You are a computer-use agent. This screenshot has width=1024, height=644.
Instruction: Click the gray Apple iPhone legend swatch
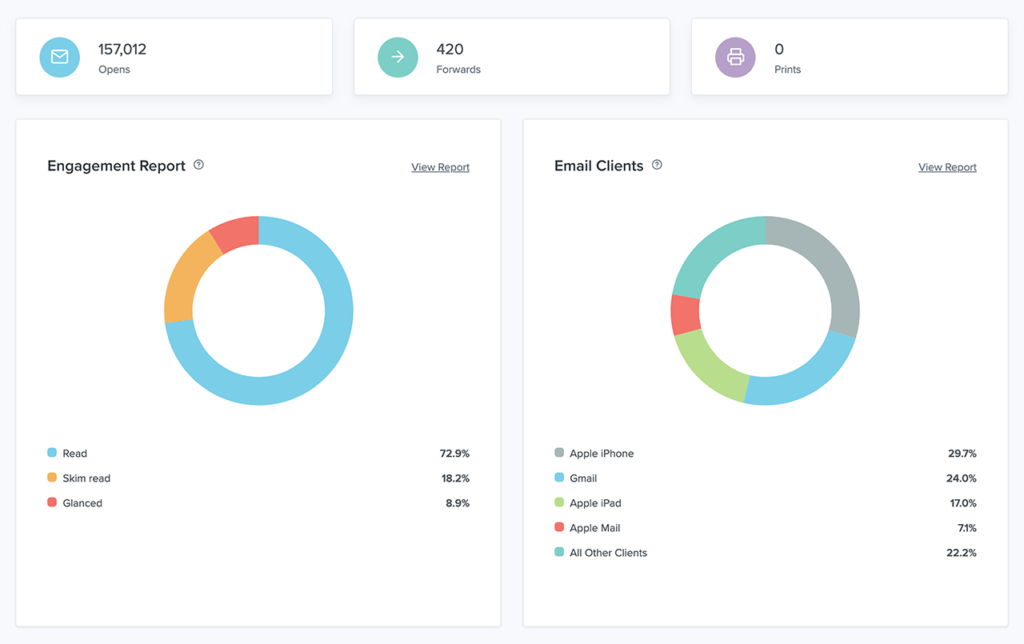[x=559, y=453]
